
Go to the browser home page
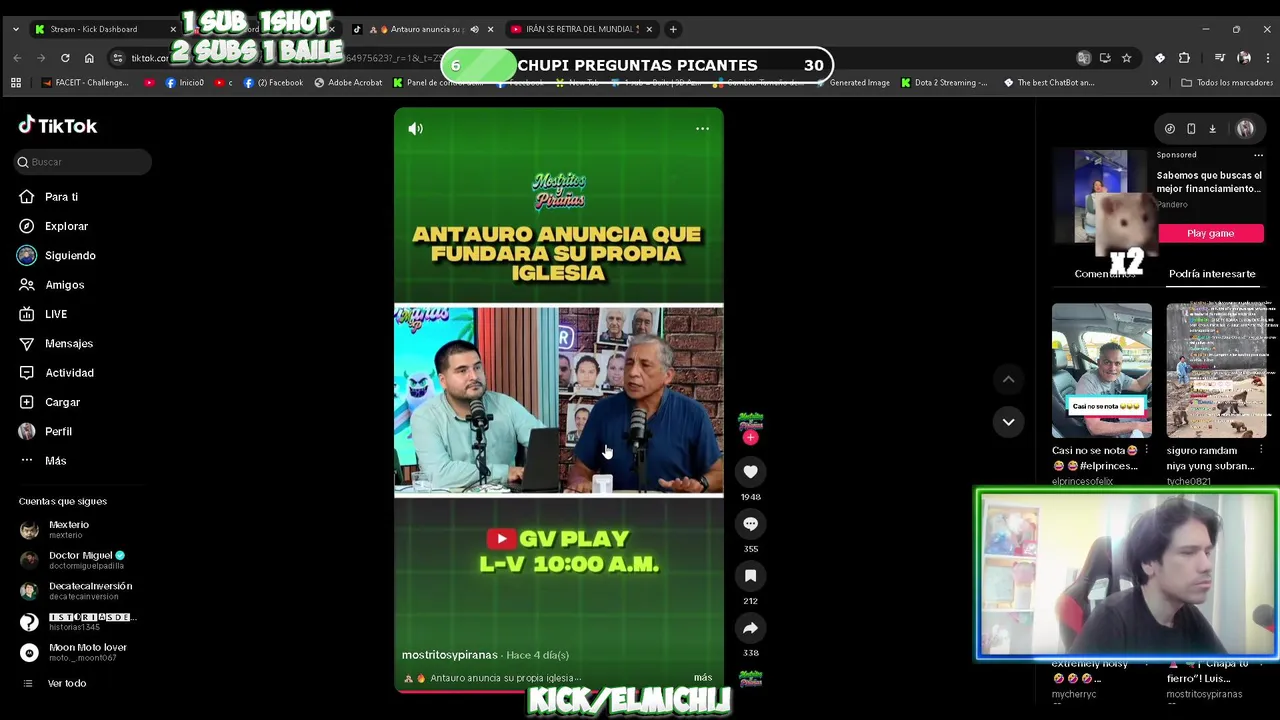(x=89, y=58)
